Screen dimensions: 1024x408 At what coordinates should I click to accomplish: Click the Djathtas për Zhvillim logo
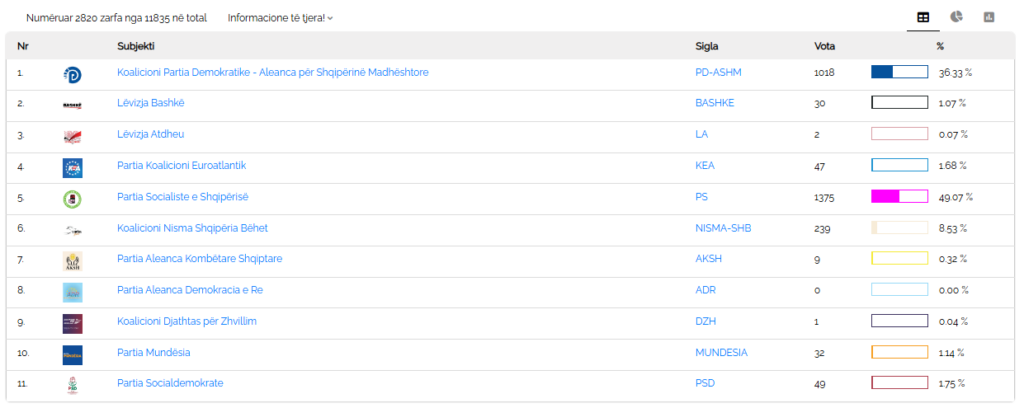[72, 322]
